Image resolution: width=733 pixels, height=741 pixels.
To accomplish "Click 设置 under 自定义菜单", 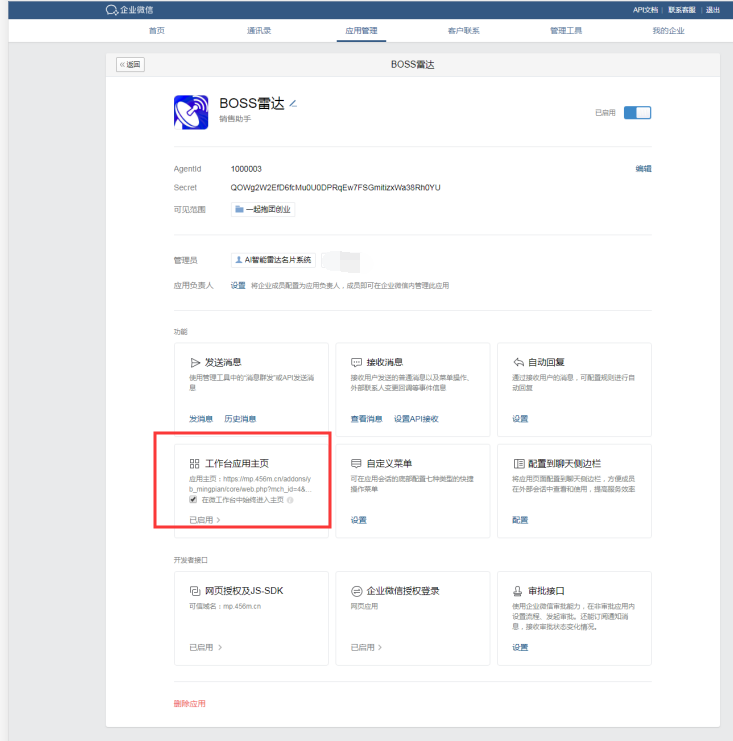I will [358, 520].
